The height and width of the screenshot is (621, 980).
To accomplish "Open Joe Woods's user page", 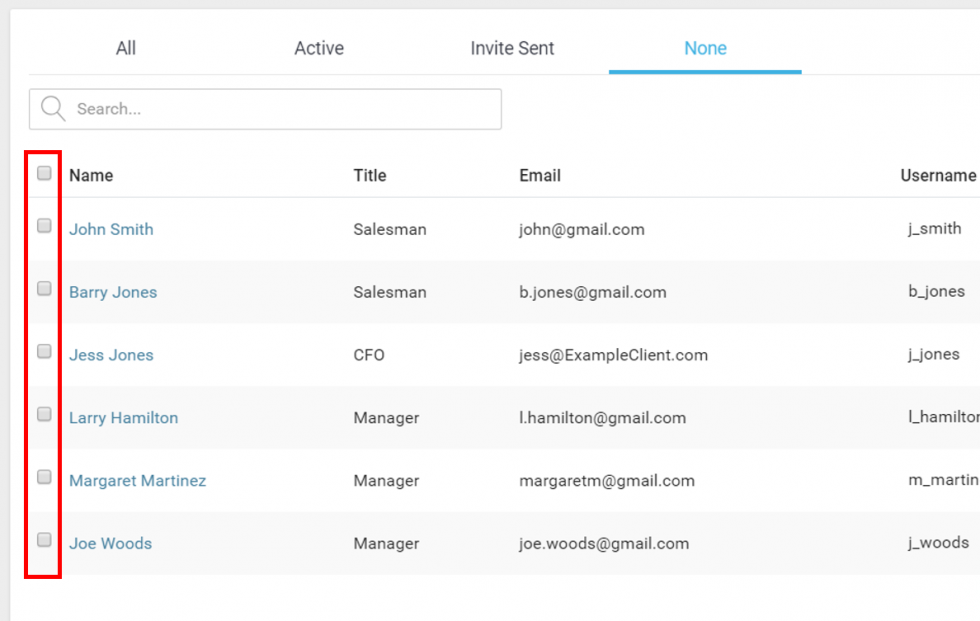I will click(110, 544).
